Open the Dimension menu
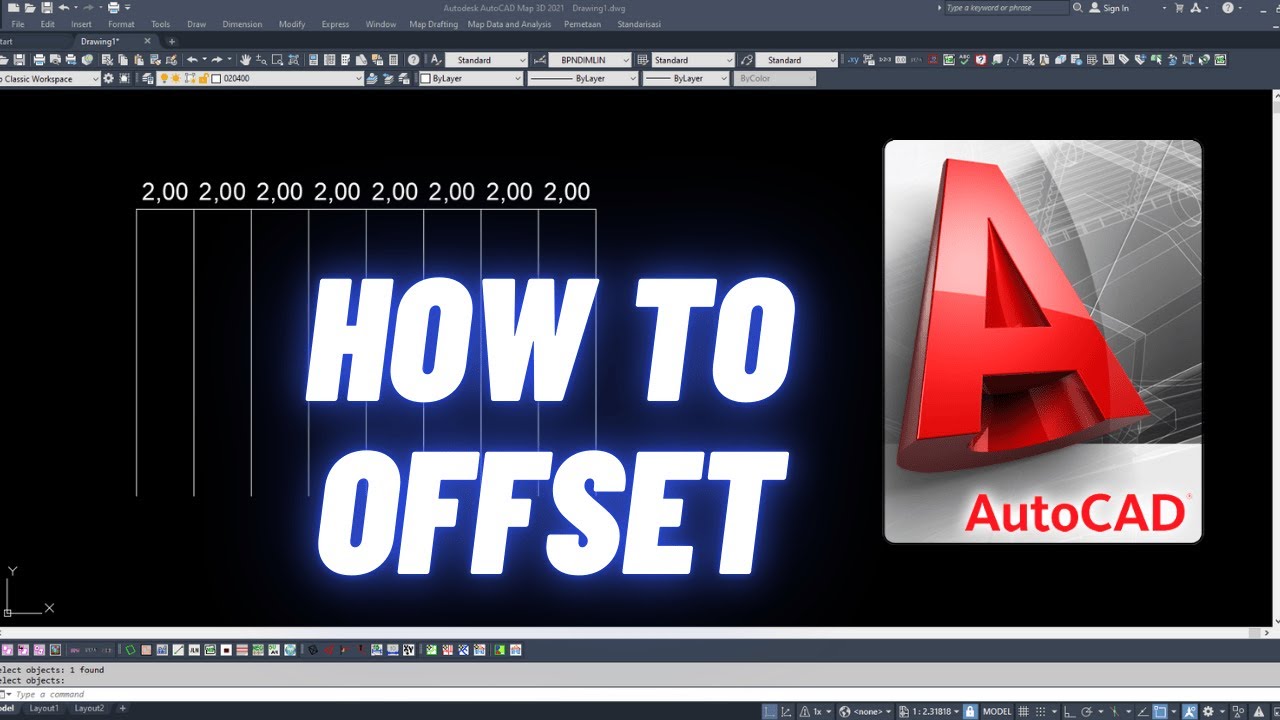The height and width of the screenshot is (720, 1280). click(x=242, y=24)
